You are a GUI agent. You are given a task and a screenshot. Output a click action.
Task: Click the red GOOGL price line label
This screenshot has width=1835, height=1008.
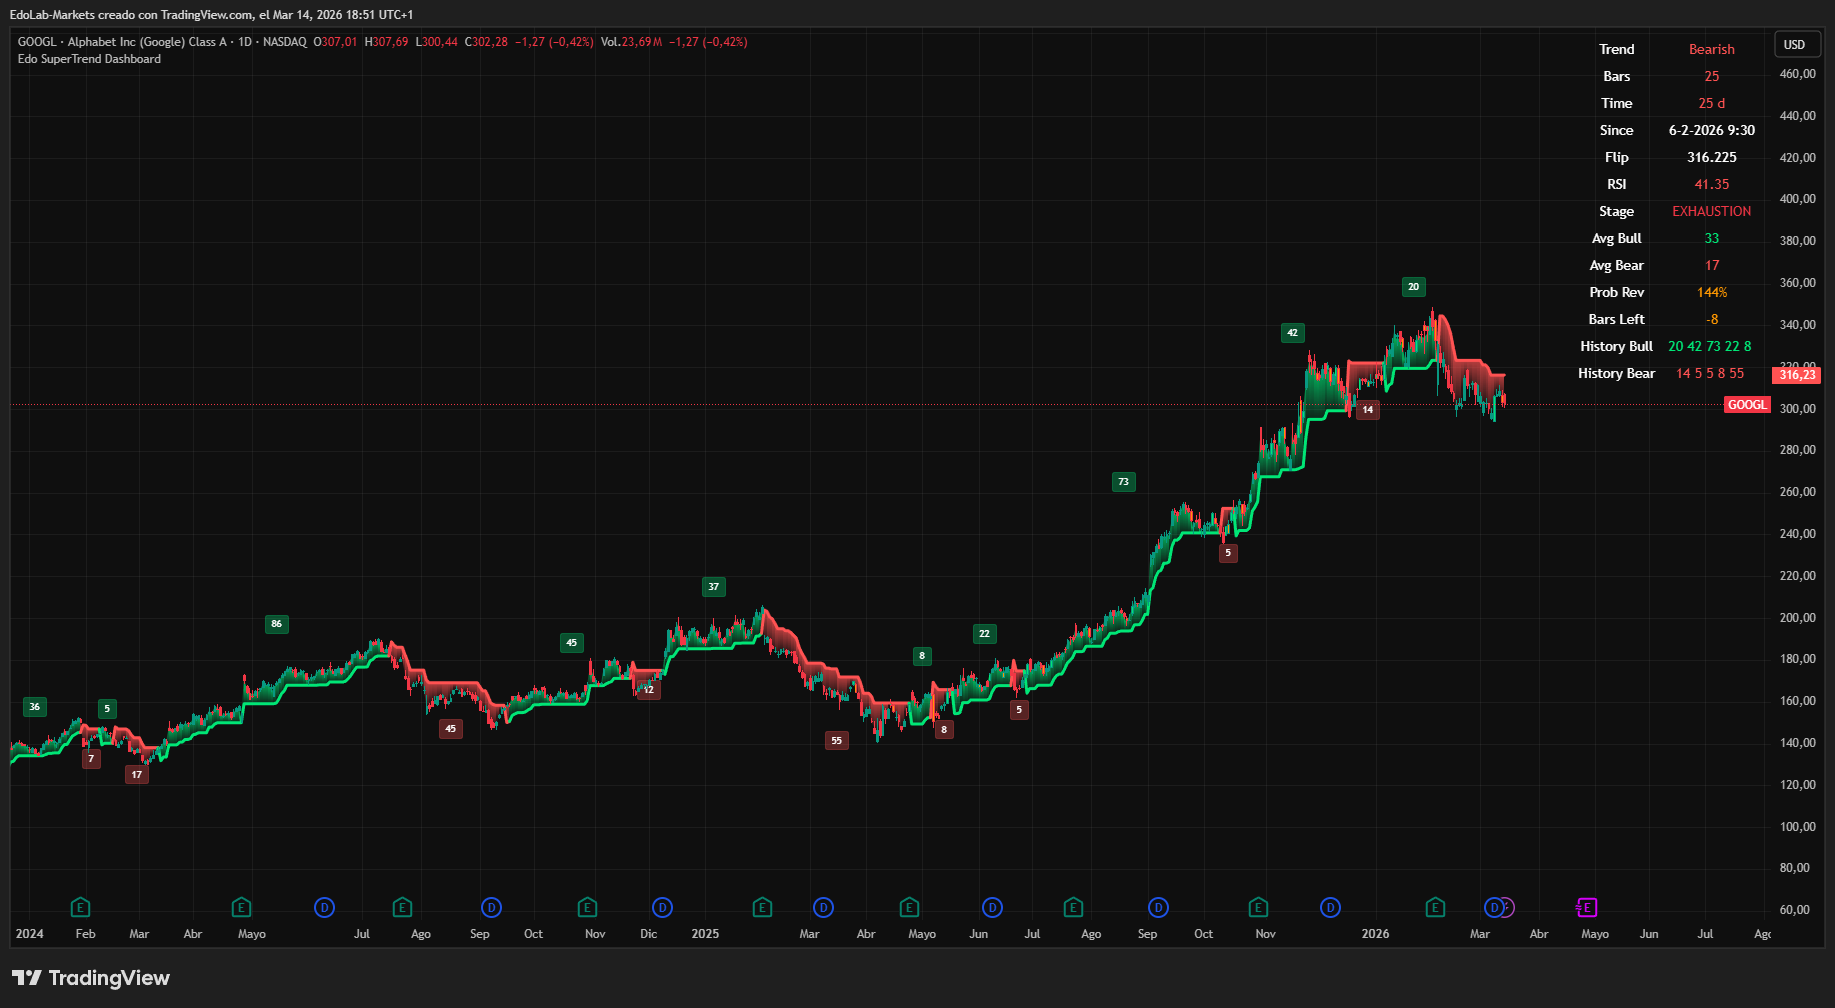pyautogui.click(x=1747, y=405)
